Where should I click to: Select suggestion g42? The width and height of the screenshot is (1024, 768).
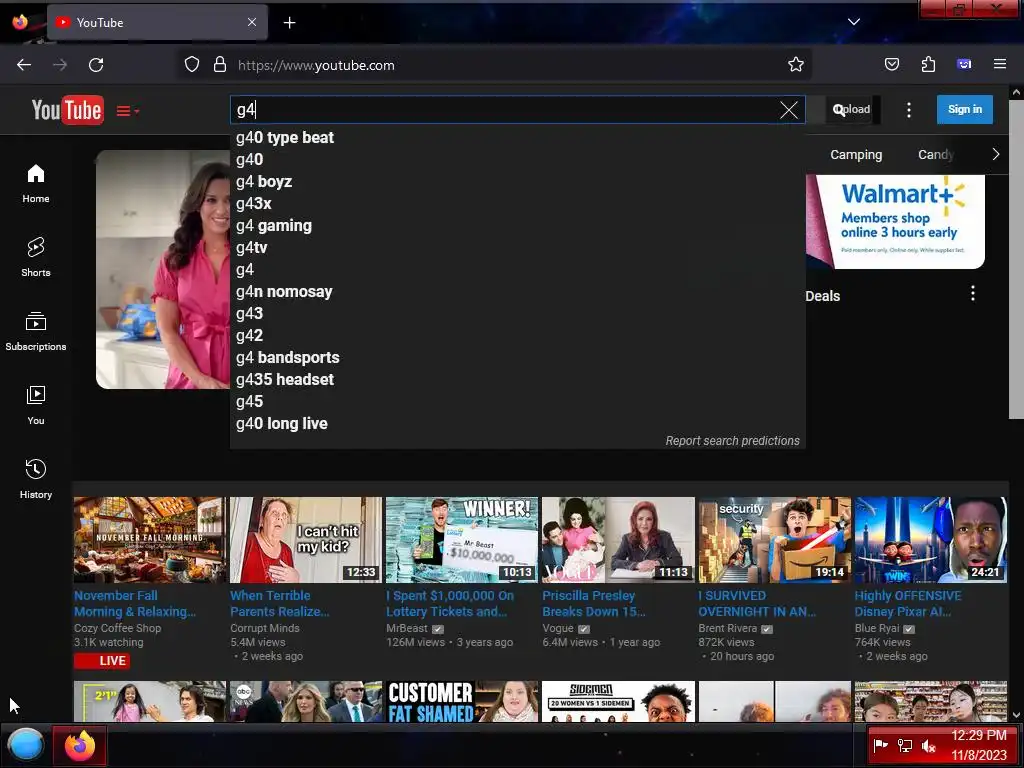tap(517, 336)
